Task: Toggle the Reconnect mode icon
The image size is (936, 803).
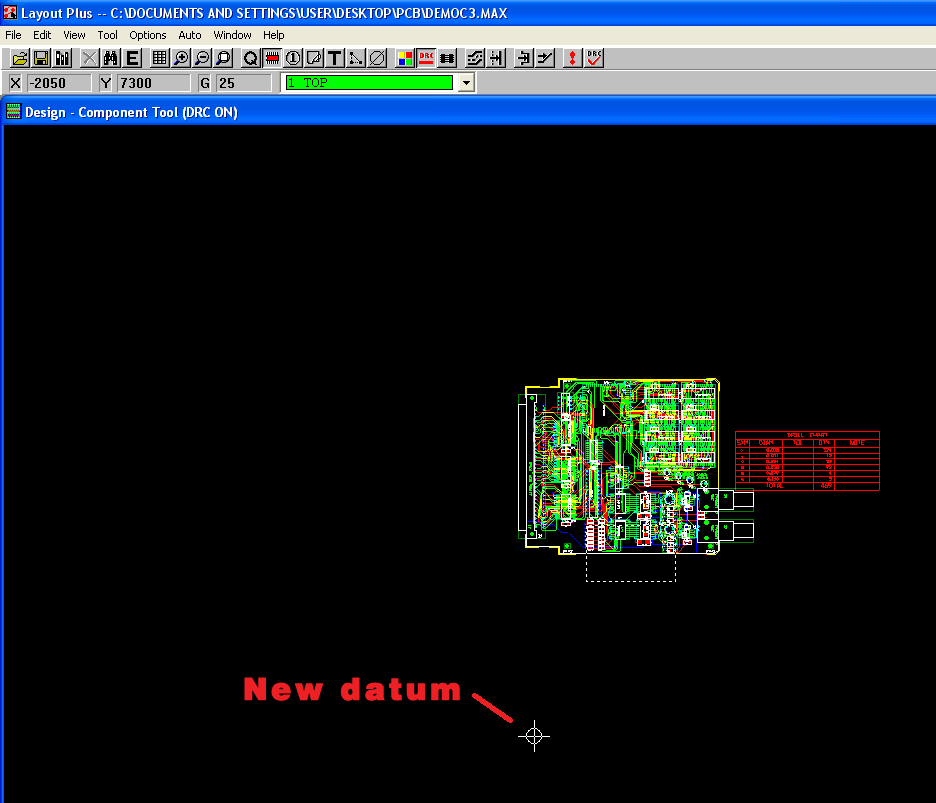Action: (447, 59)
